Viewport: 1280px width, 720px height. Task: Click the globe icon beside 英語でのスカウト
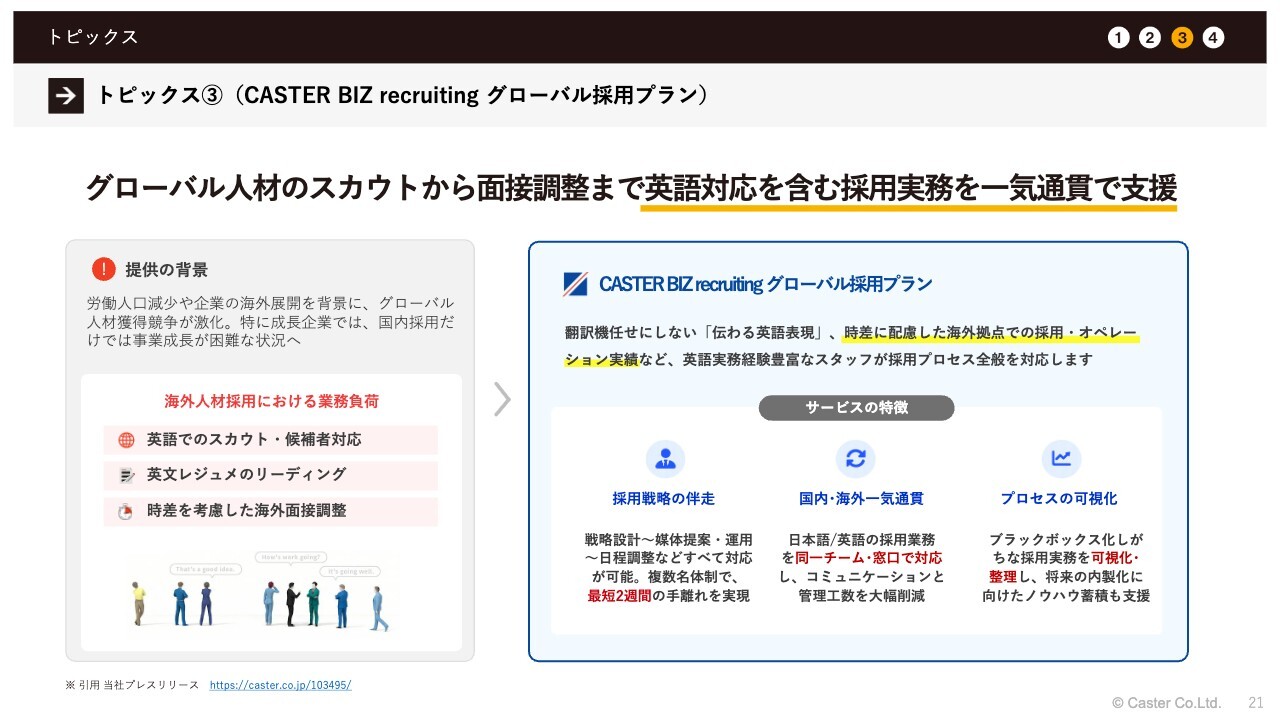pos(126,440)
